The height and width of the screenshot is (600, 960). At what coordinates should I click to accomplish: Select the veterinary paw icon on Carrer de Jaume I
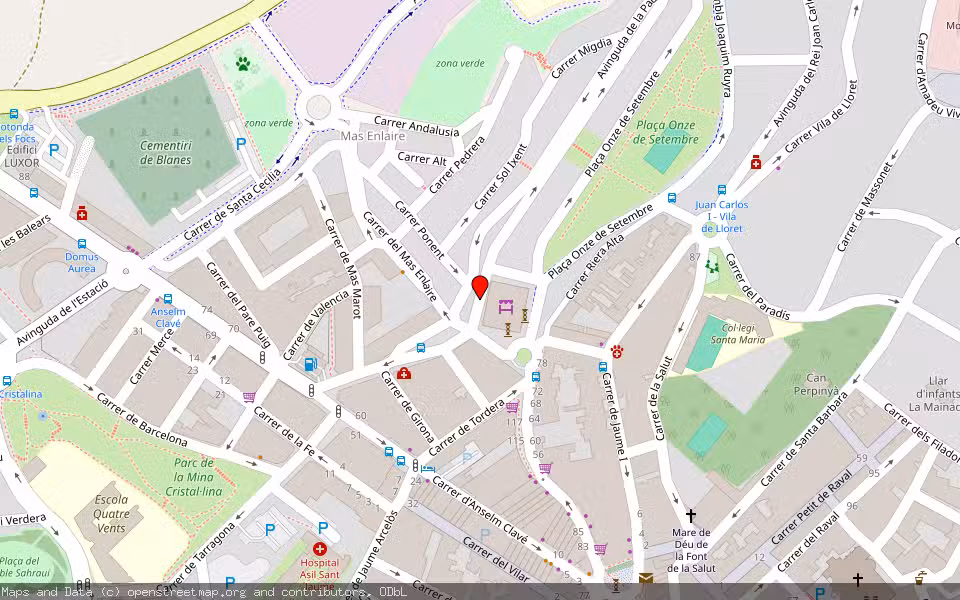(x=616, y=352)
